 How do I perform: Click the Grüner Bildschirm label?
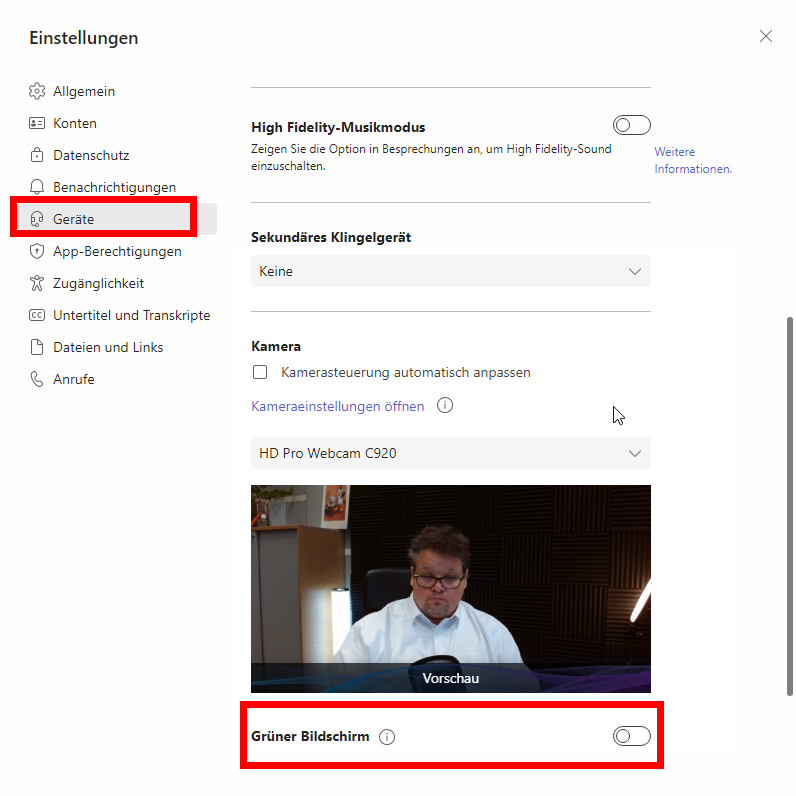[310, 736]
